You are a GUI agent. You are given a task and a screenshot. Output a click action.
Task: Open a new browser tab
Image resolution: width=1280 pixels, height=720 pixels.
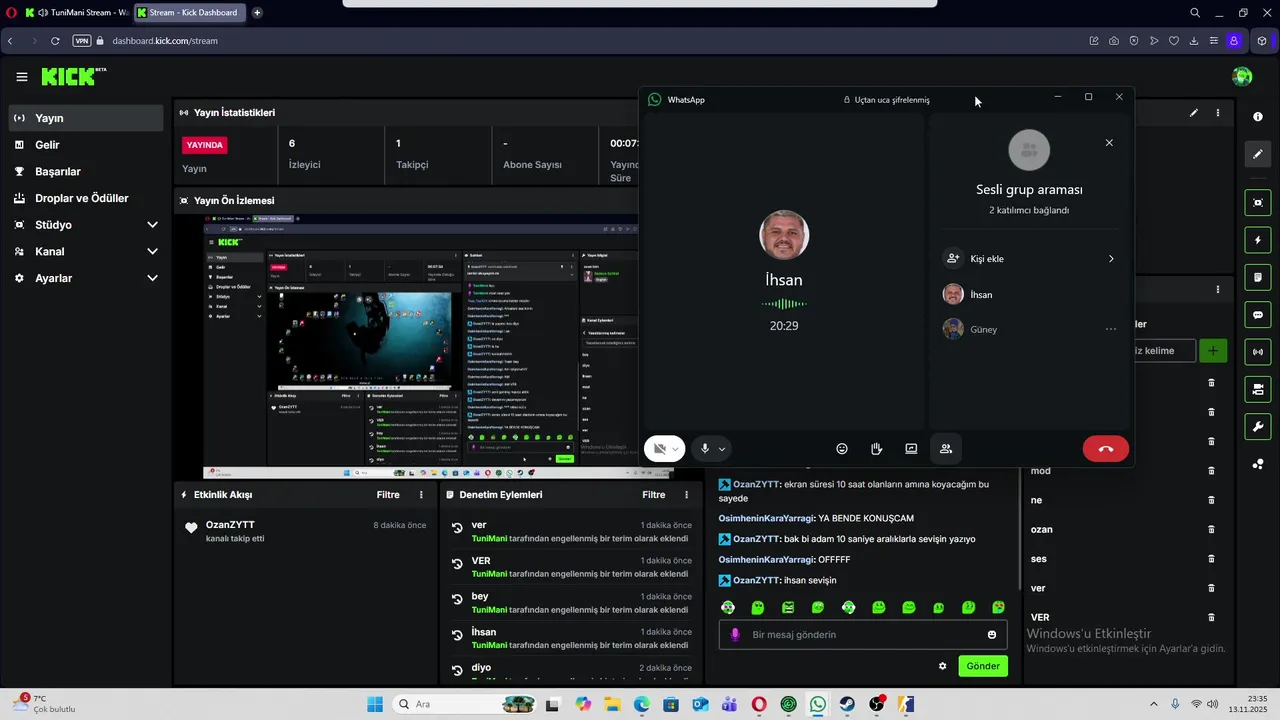pyautogui.click(x=257, y=13)
